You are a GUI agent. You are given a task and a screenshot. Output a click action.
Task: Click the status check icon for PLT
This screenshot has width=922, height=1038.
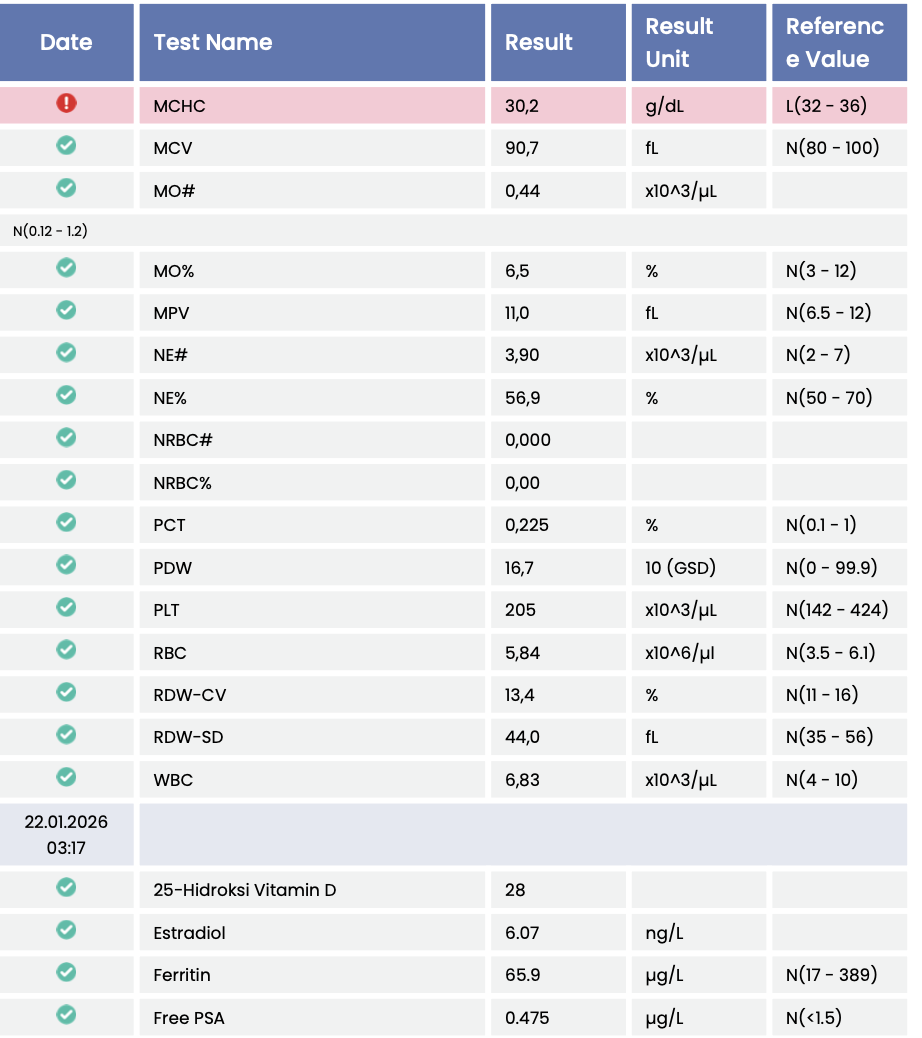point(66,607)
